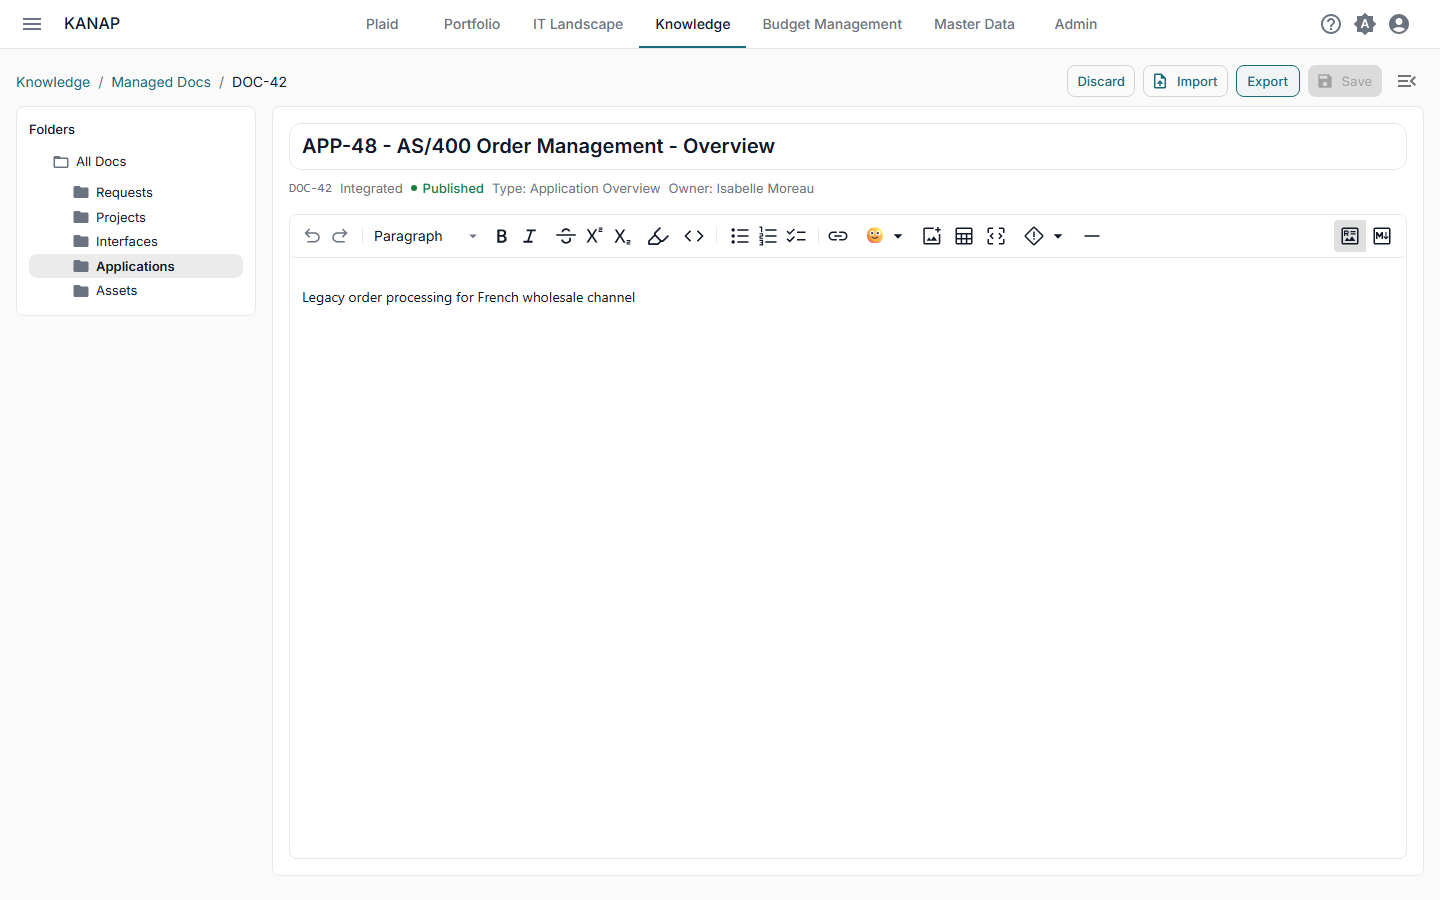1440x900 pixels.
Task: Go to the Budget Management tab
Action: point(832,24)
